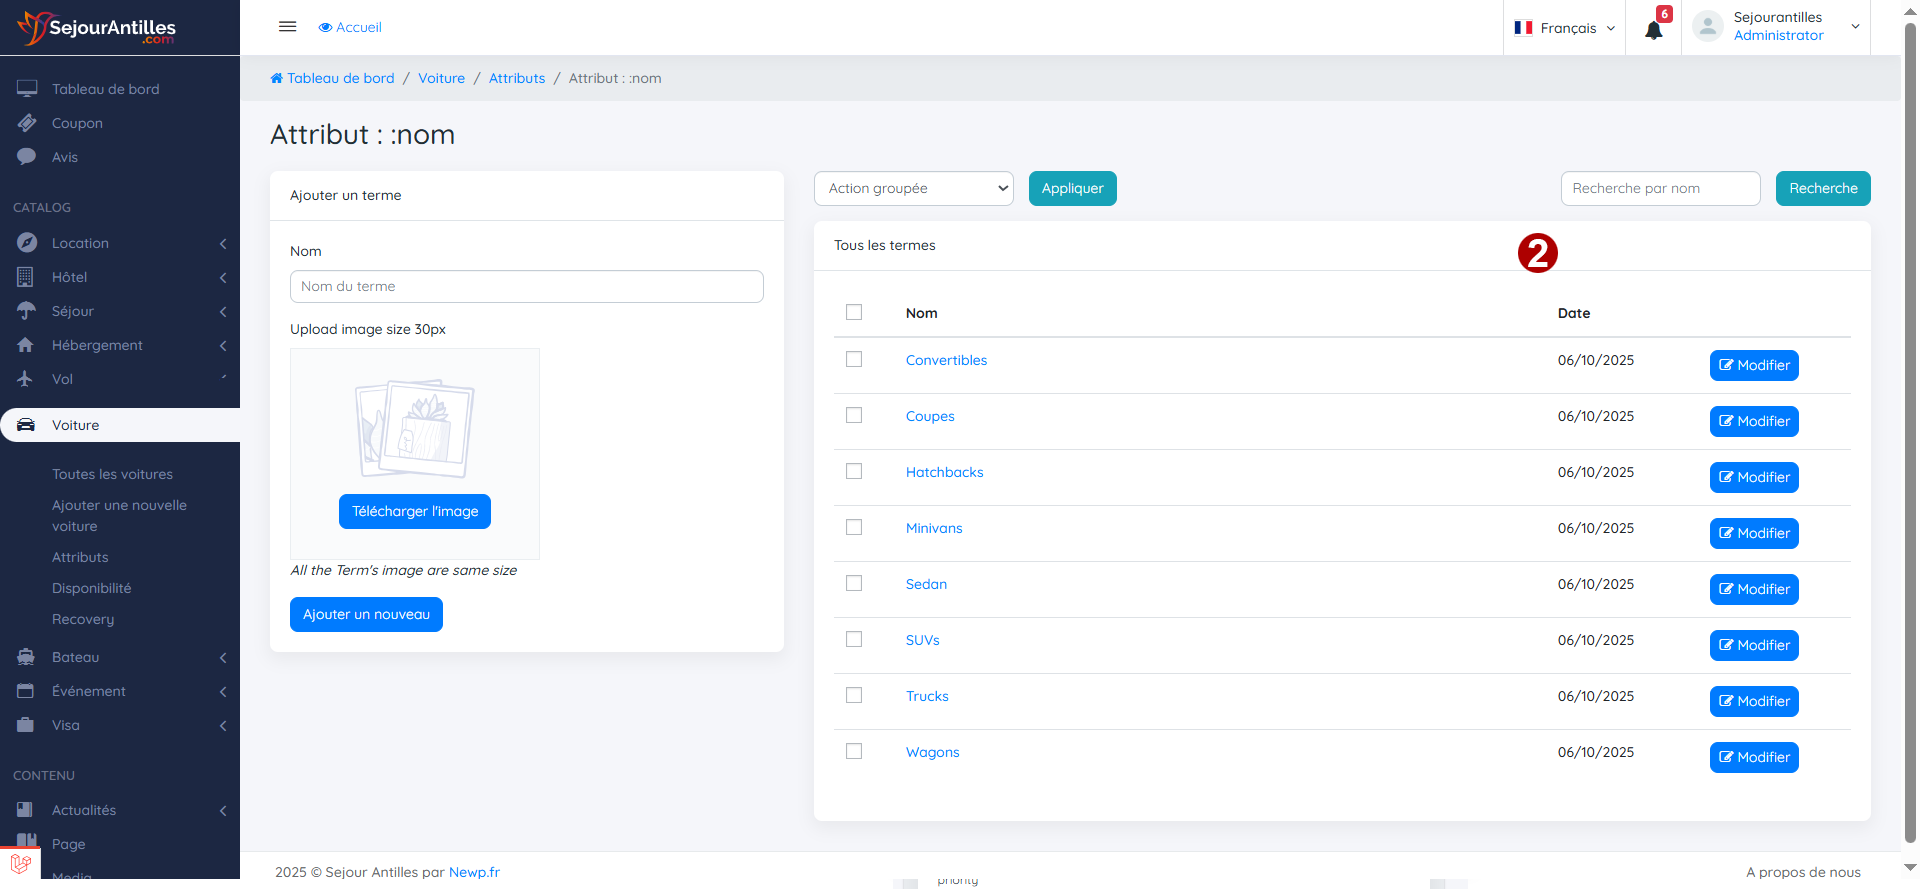The width and height of the screenshot is (1920, 889).
Task: Open the notifications bell icon
Action: point(1653,29)
